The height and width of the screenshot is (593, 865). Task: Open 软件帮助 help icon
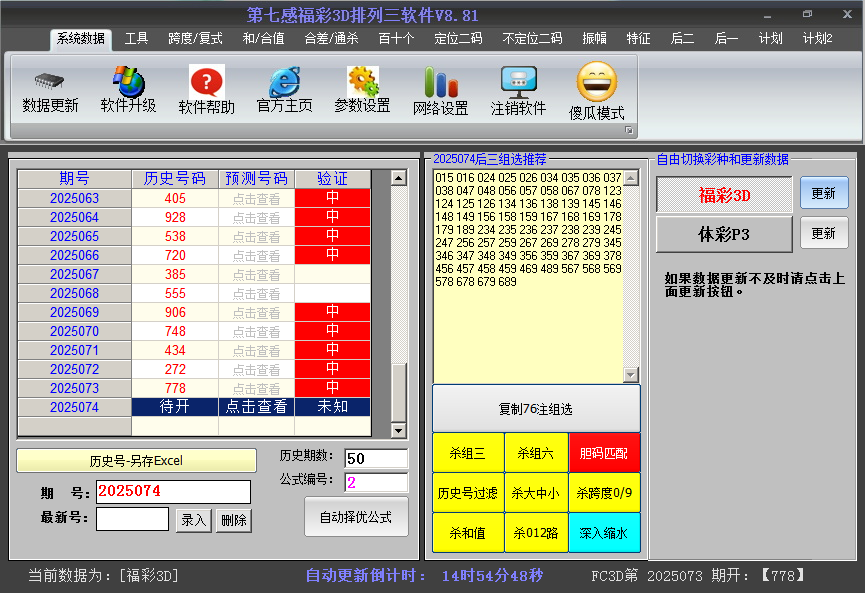click(x=206, y=82)
